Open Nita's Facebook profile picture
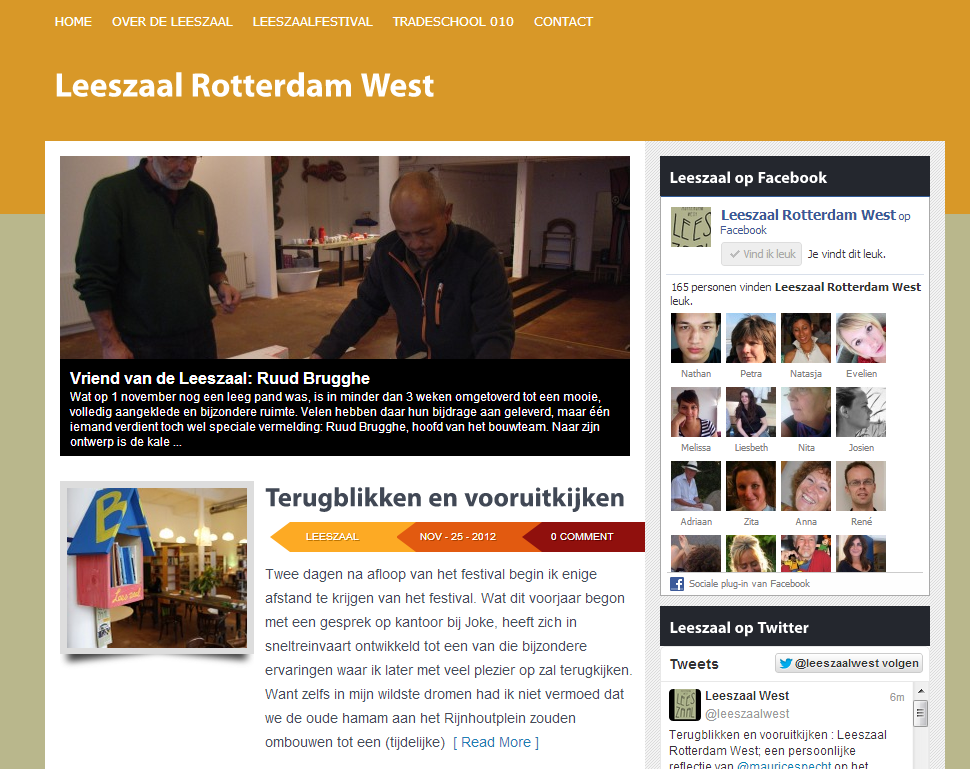Screen dimensions: 970x769 (x=806, y=412)
